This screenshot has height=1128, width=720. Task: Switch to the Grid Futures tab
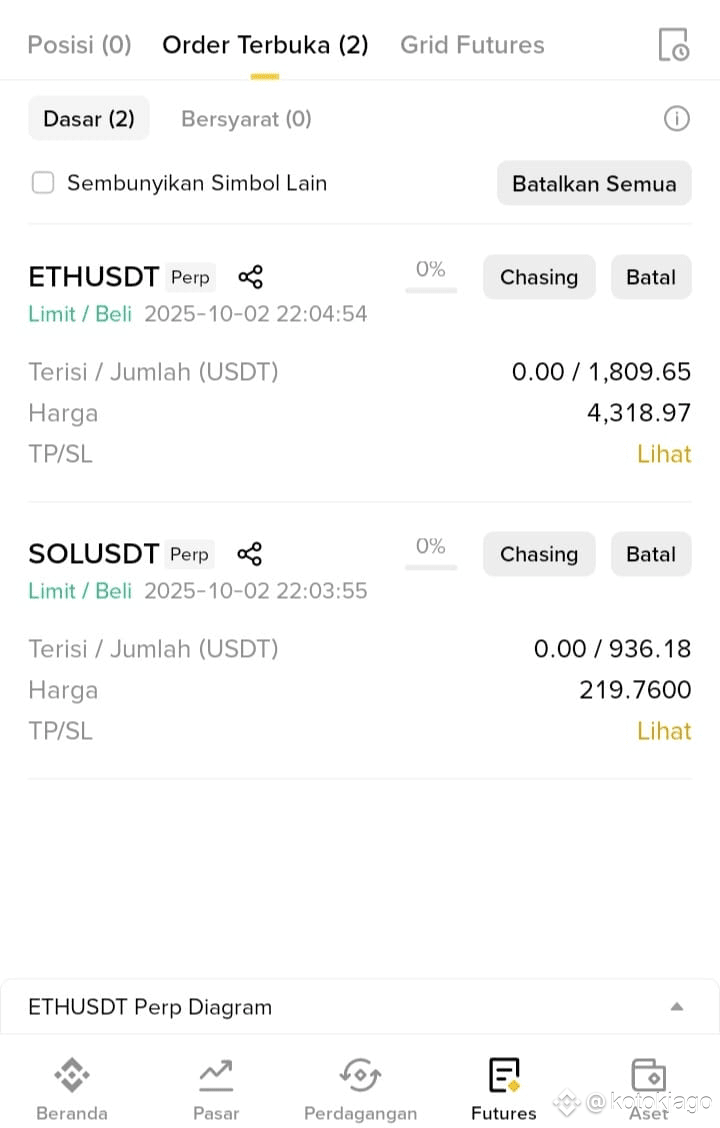click(472, 45)
